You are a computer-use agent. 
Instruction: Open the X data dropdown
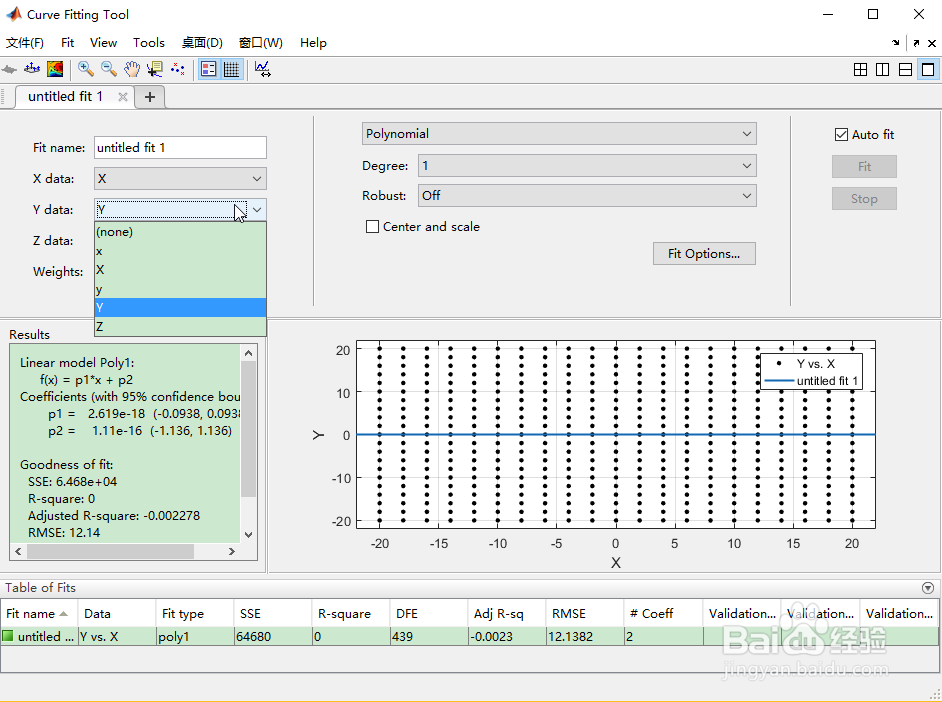tap(180, 178)
